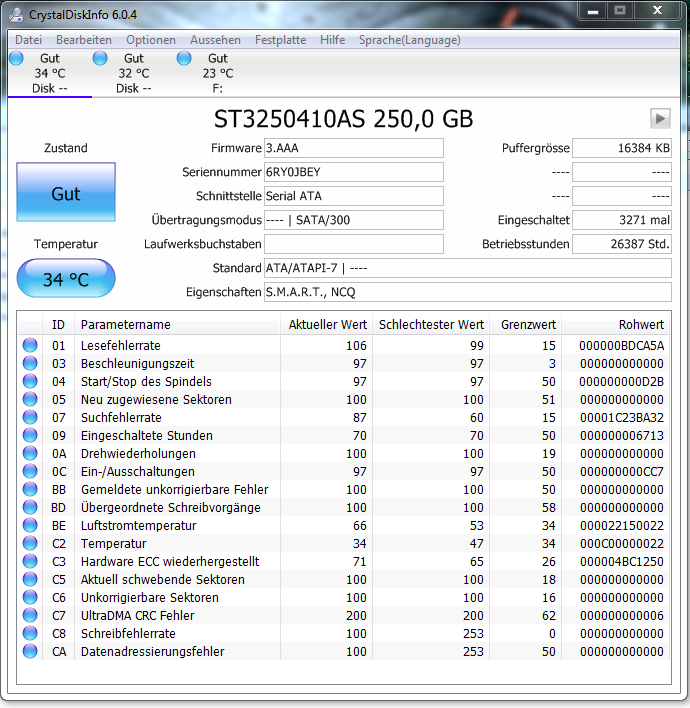The height and width of the screenshot is (708, 690).
Task: Open the Aussehen menu
Action: point(215,40)
